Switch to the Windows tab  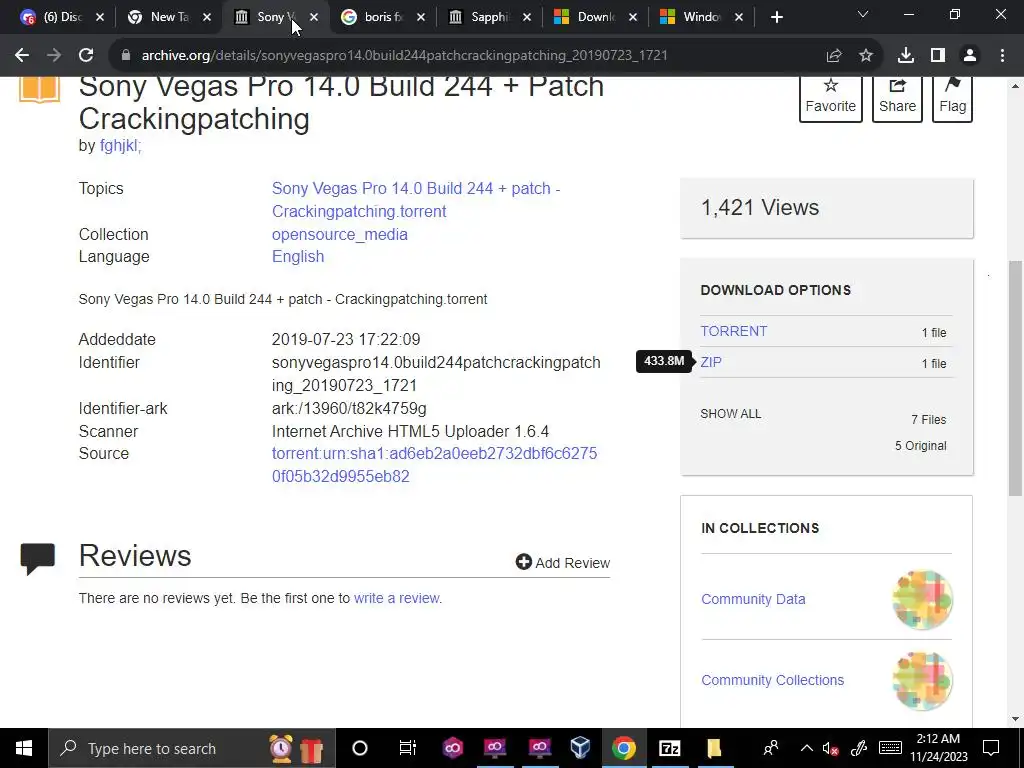click(x=701, y=17)
